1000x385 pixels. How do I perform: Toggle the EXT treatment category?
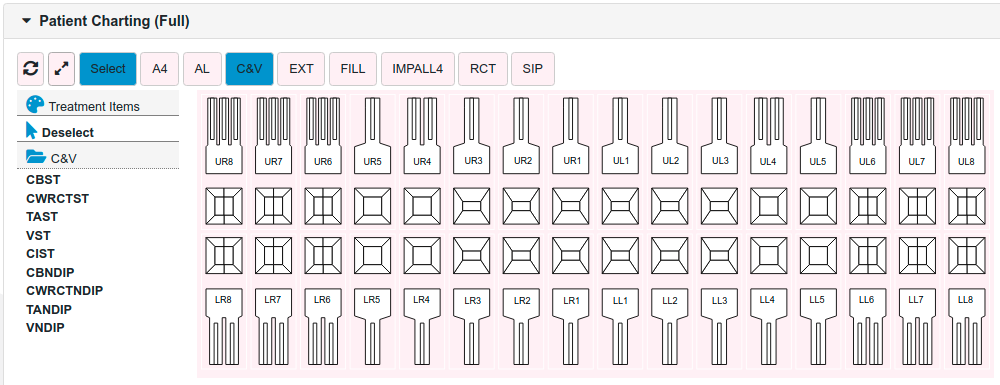click(301, 69)
